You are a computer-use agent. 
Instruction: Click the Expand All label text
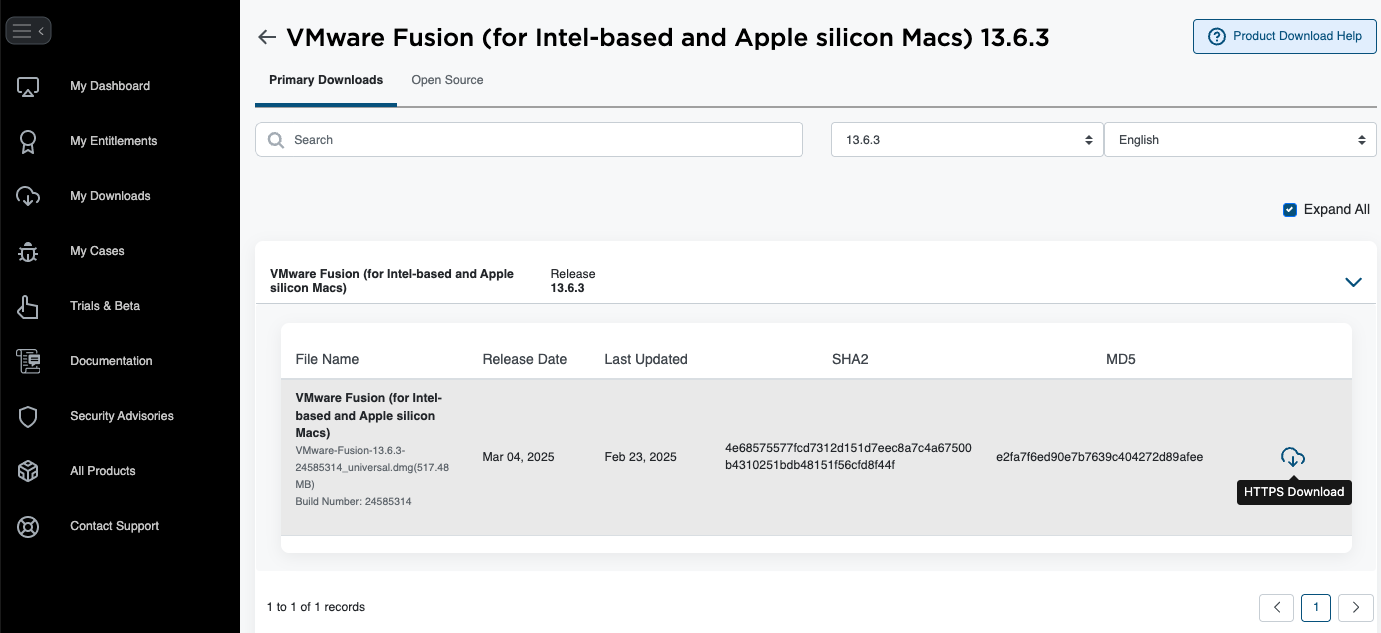(x=1336, y=210)
